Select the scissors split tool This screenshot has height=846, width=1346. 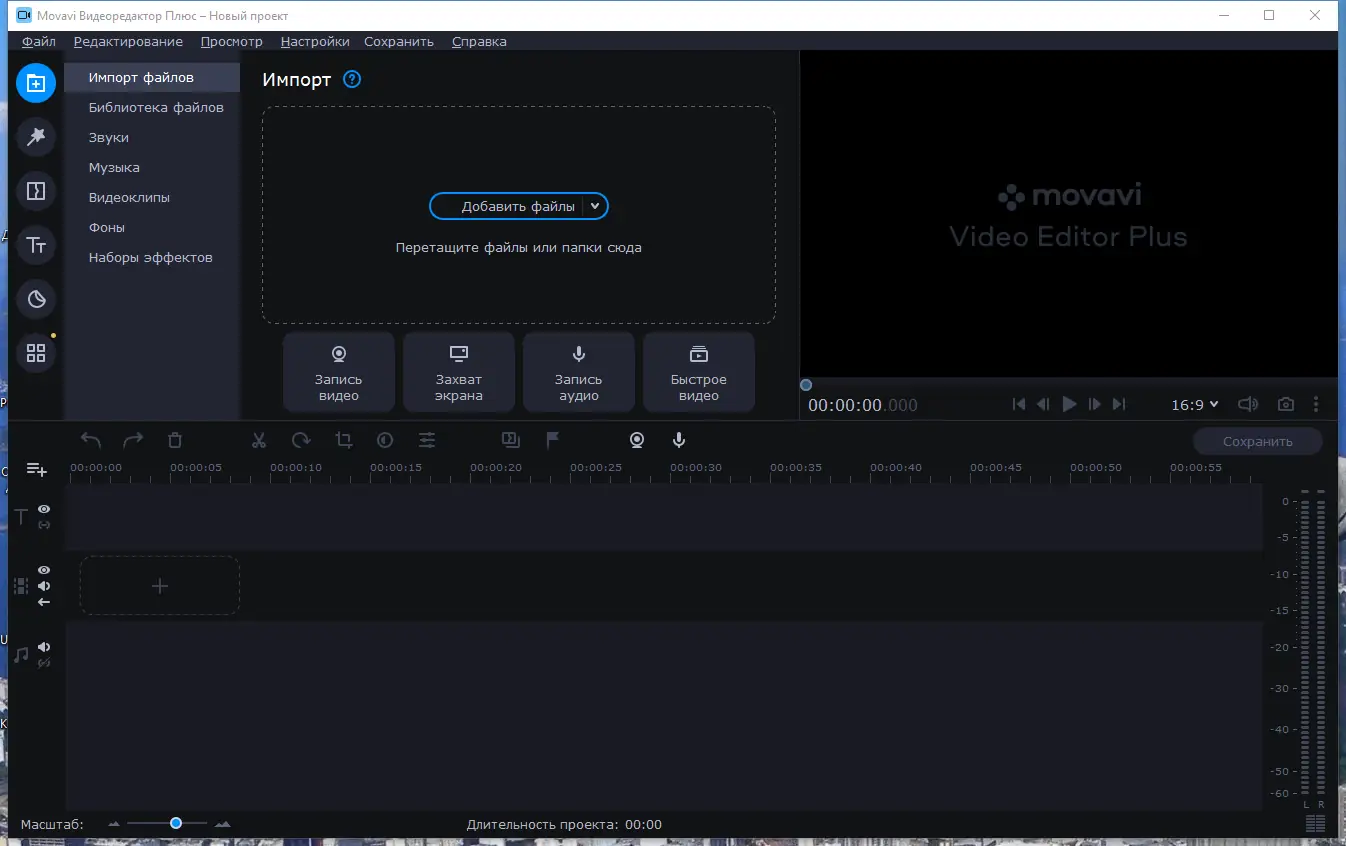pyautogui.click(x=259, y=440)
